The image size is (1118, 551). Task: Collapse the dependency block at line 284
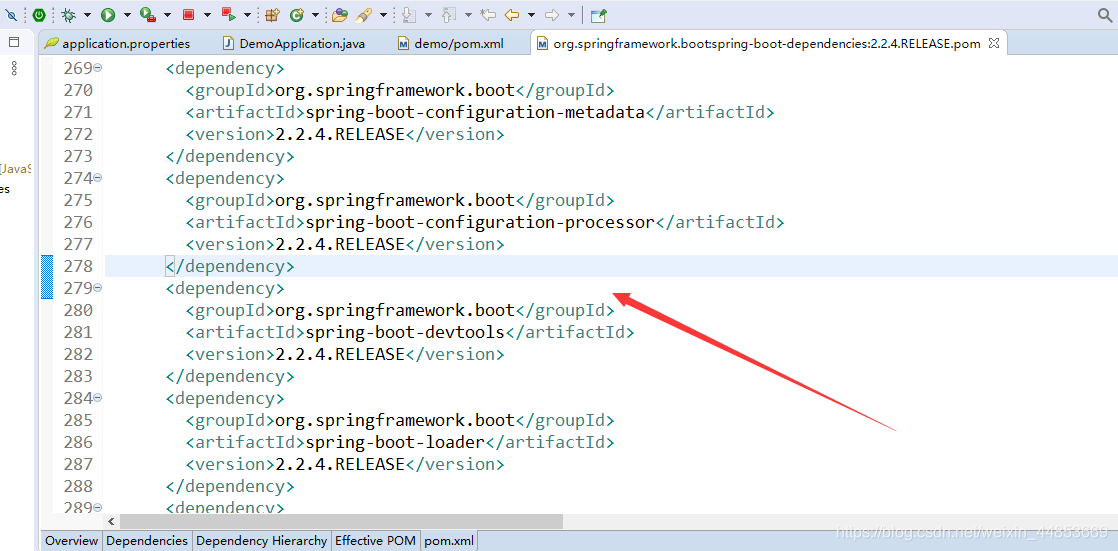98,397
